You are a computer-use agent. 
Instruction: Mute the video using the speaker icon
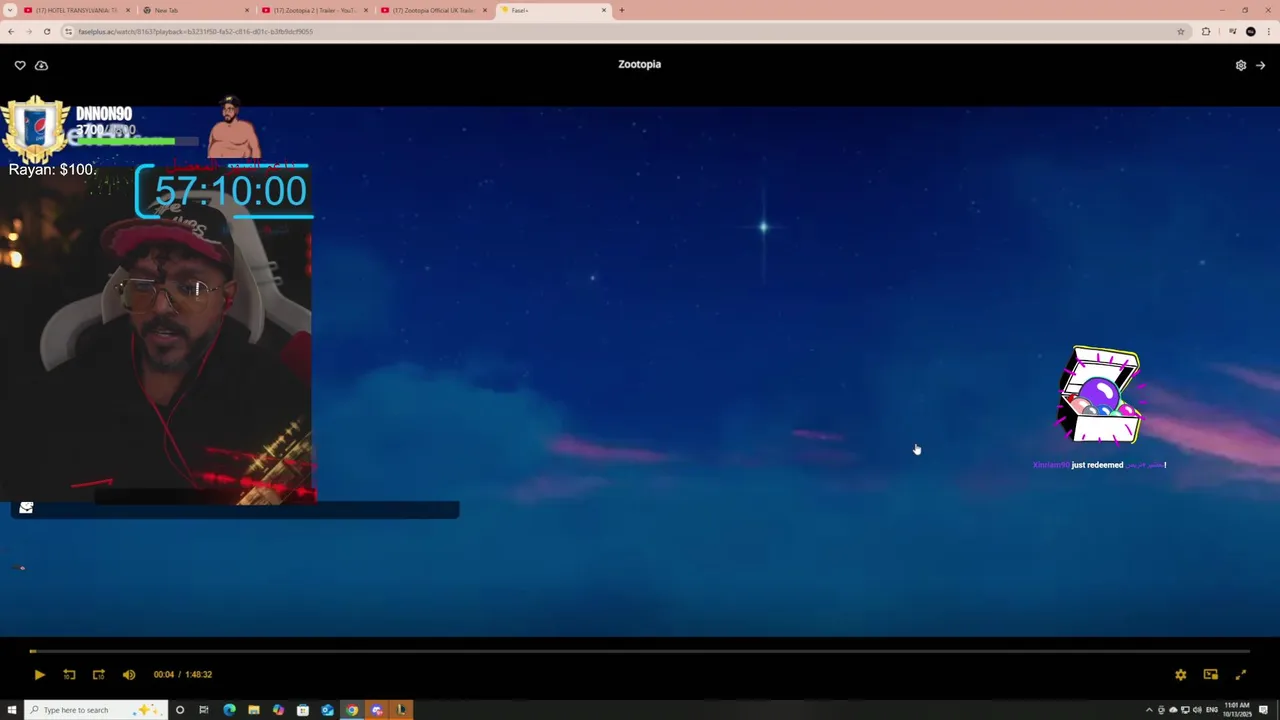point(129,675)
